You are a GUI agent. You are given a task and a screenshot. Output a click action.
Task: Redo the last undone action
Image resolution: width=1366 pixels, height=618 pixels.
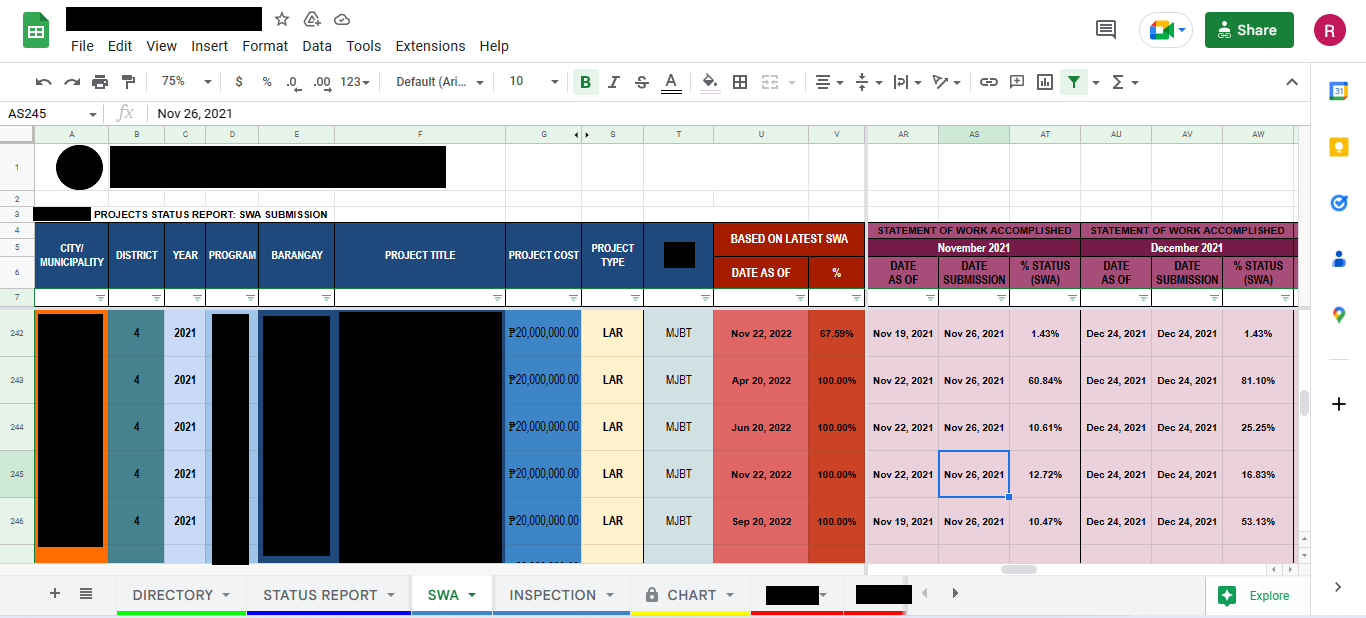(x=72, y=82)
